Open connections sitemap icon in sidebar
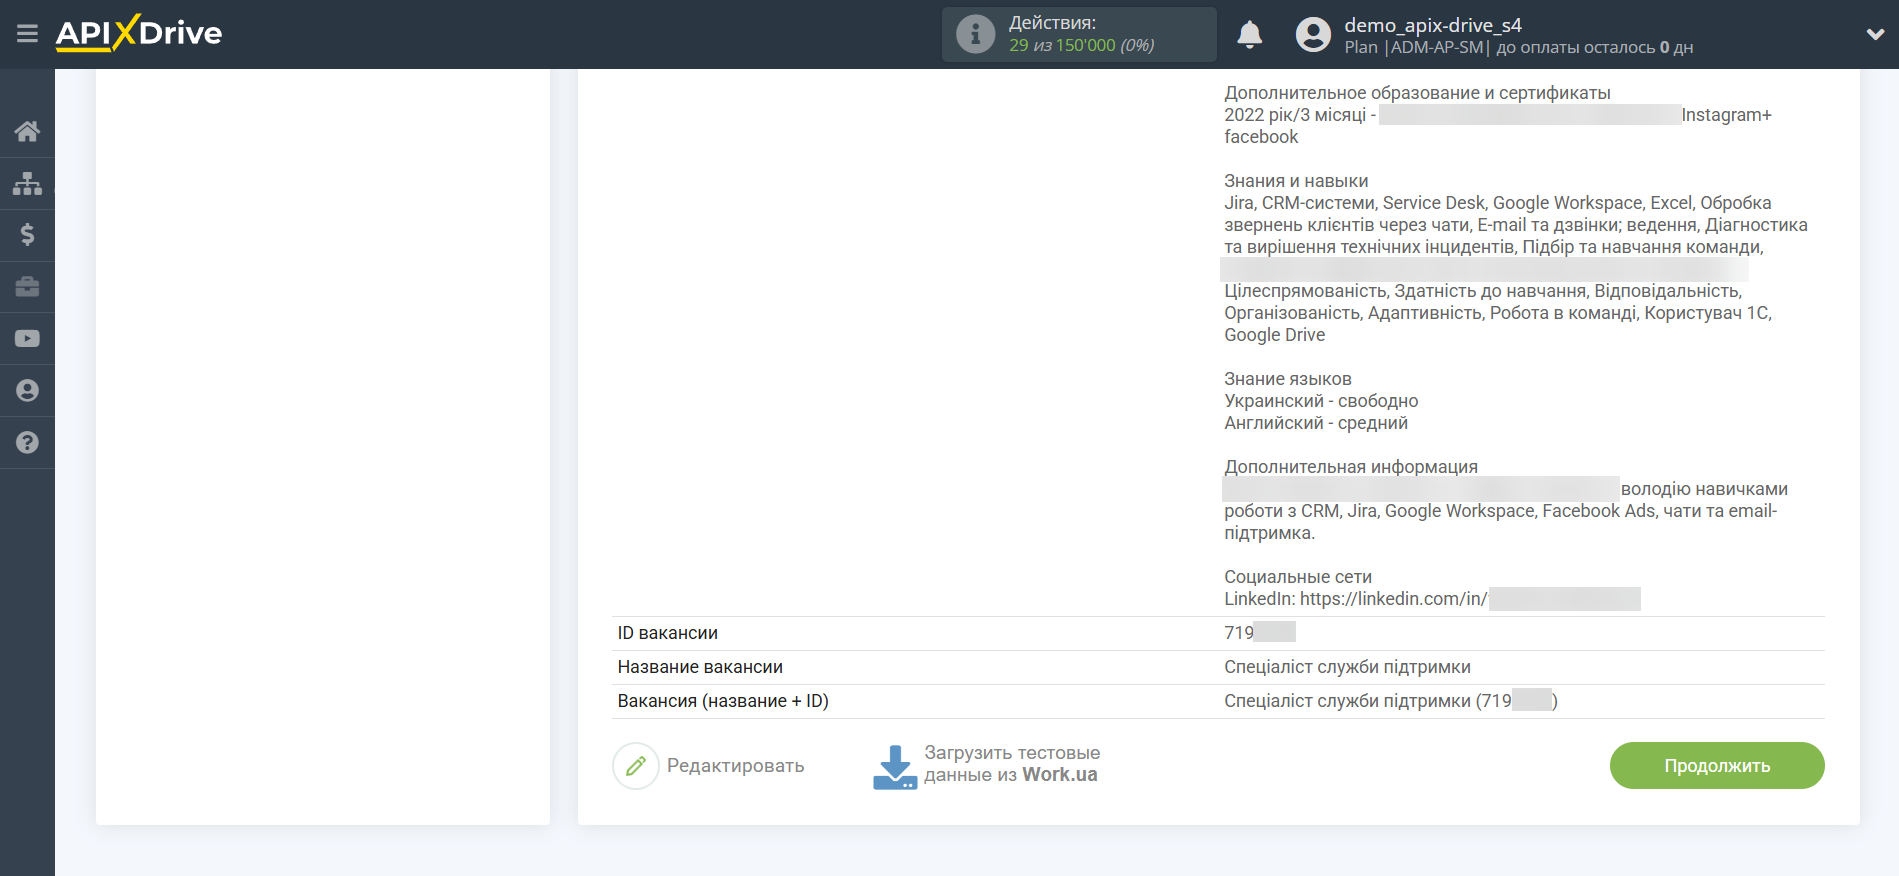This screenshot has width=1899, height=876. point(27,183)
